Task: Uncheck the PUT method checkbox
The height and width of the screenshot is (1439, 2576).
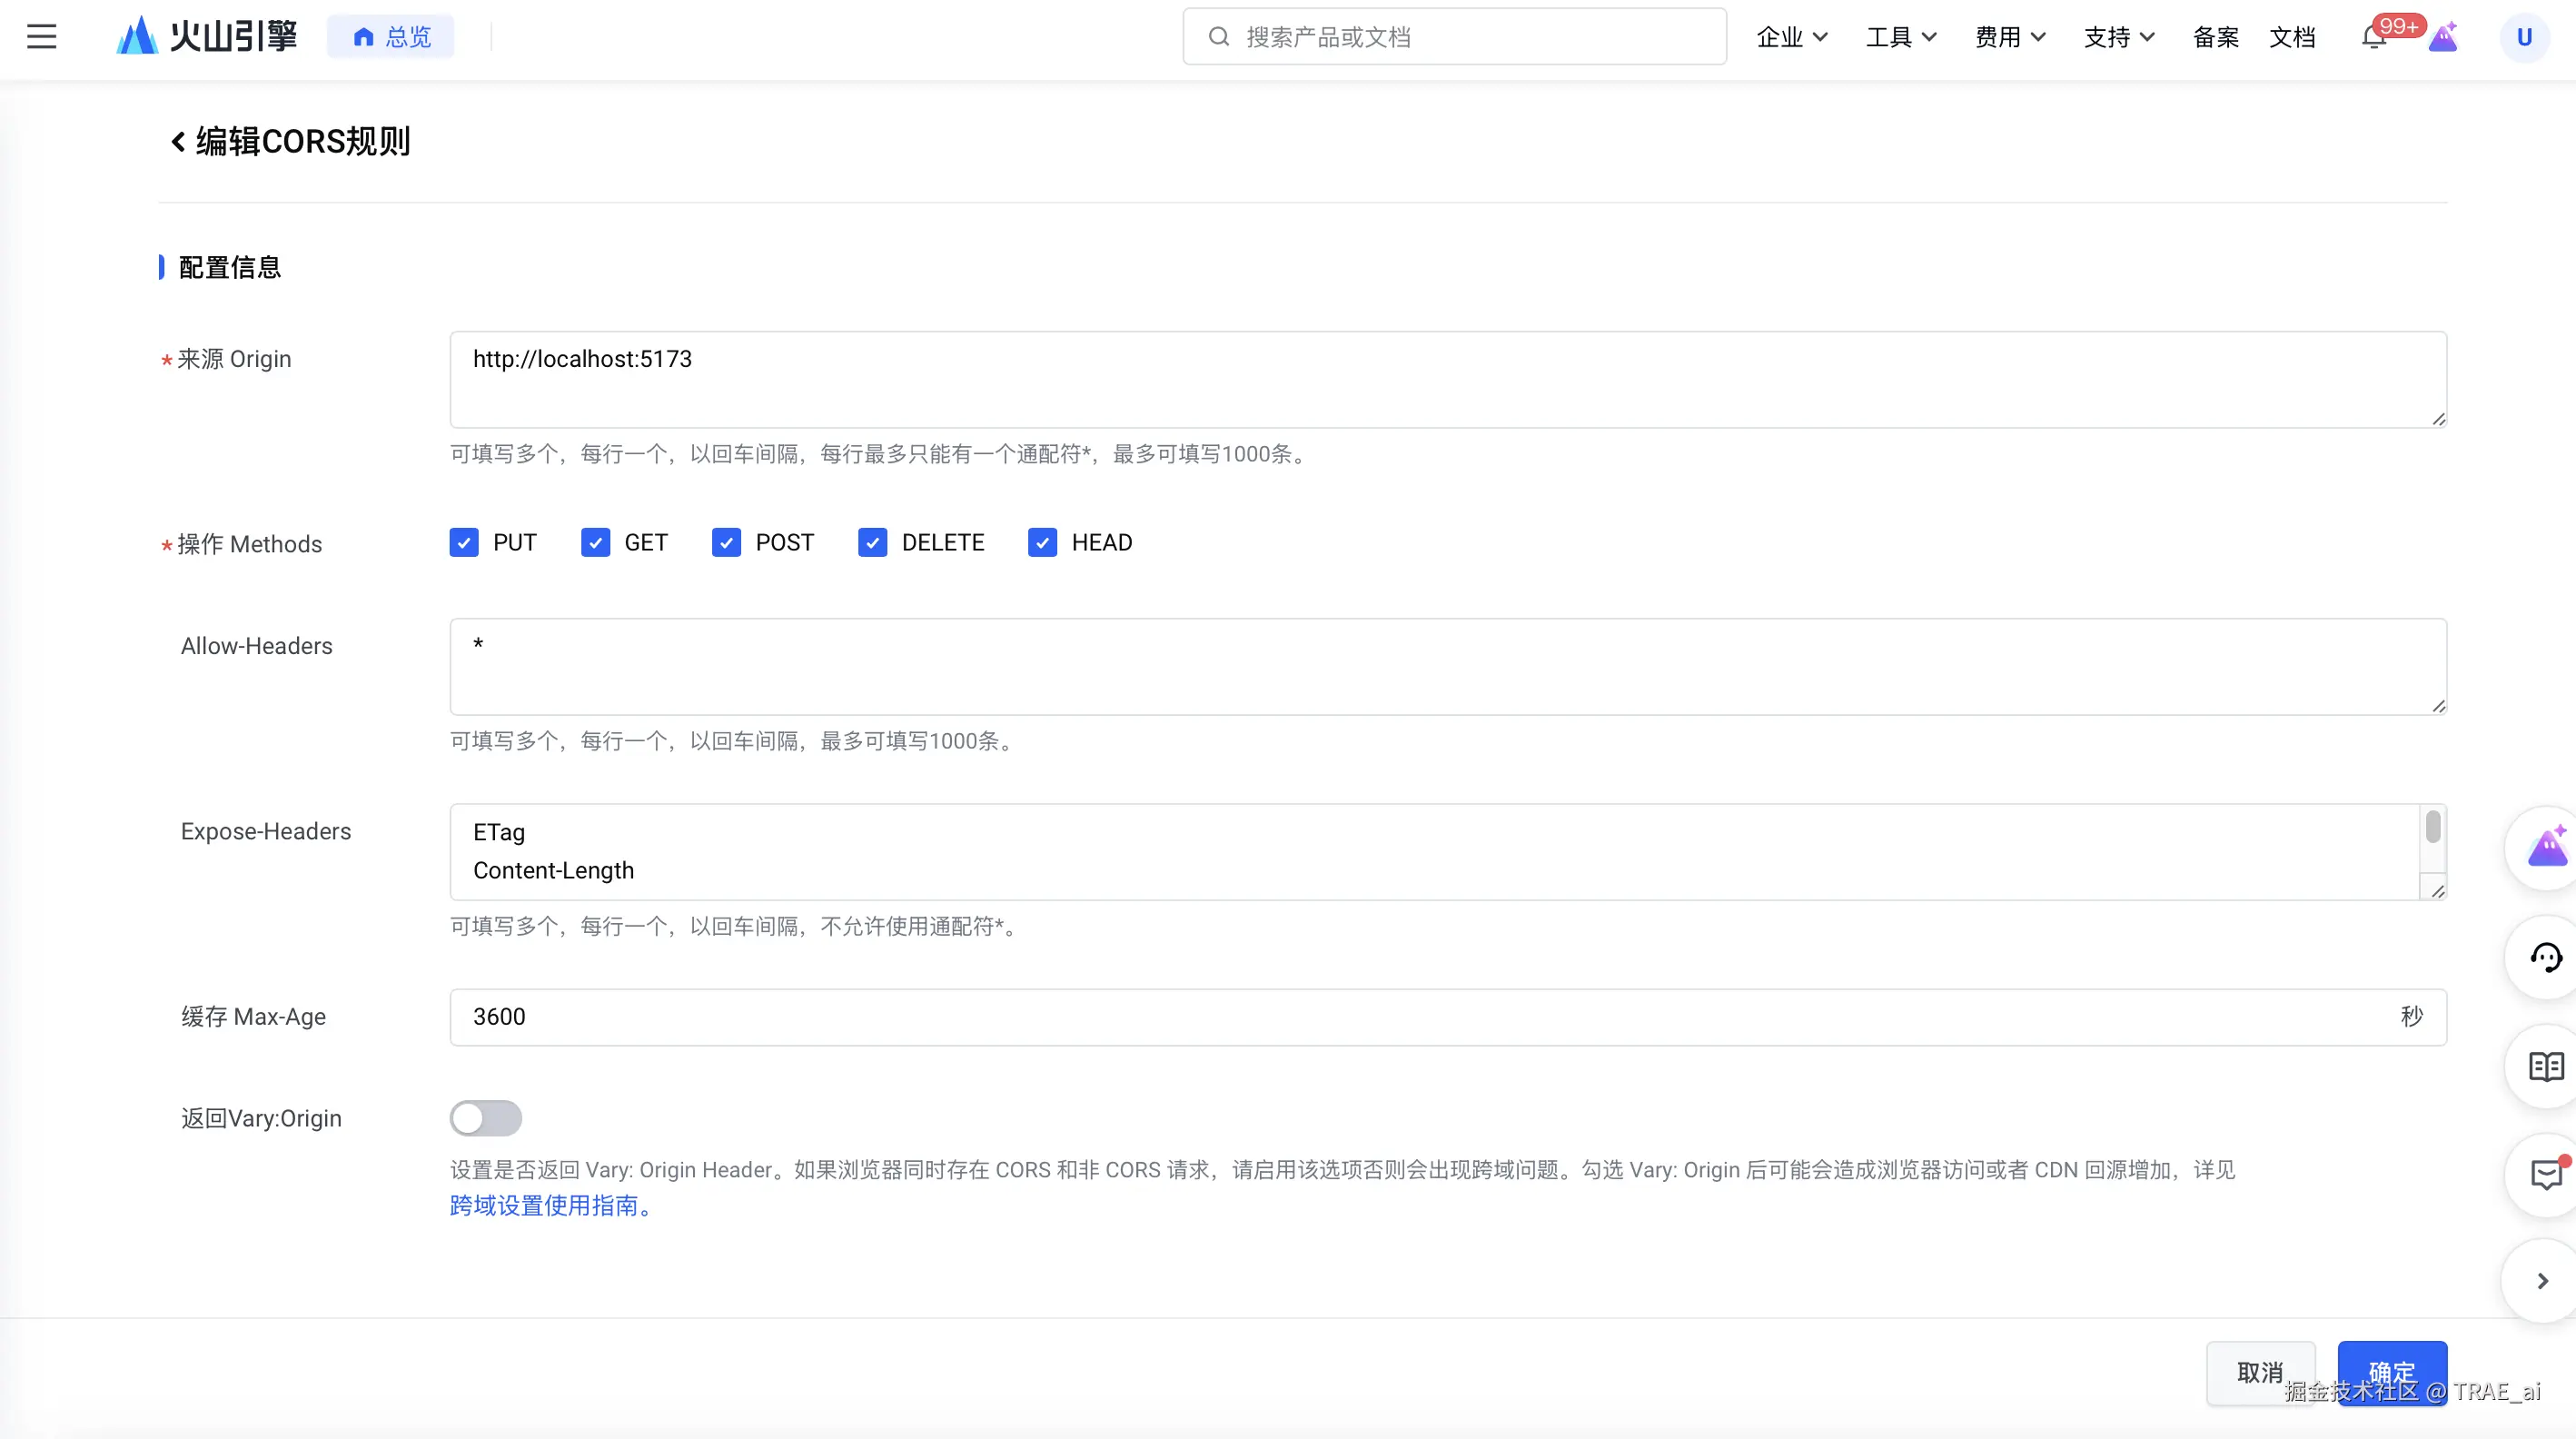Action: click(464, 543)
